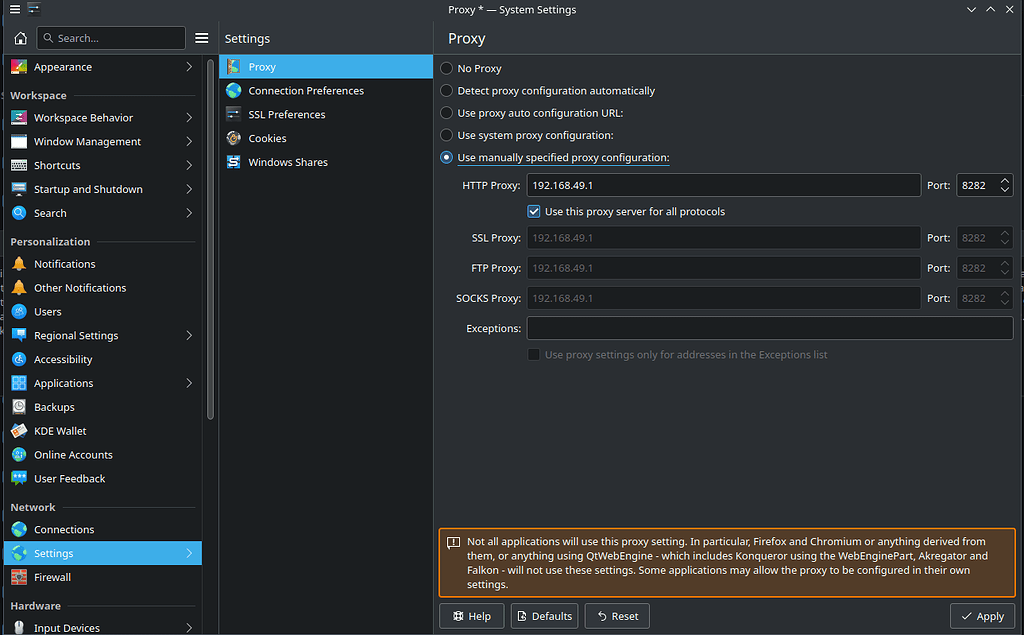Open the Windows Shares icon entry
The height and width of the screenshot is (635, 1024).
click(233, 162)
